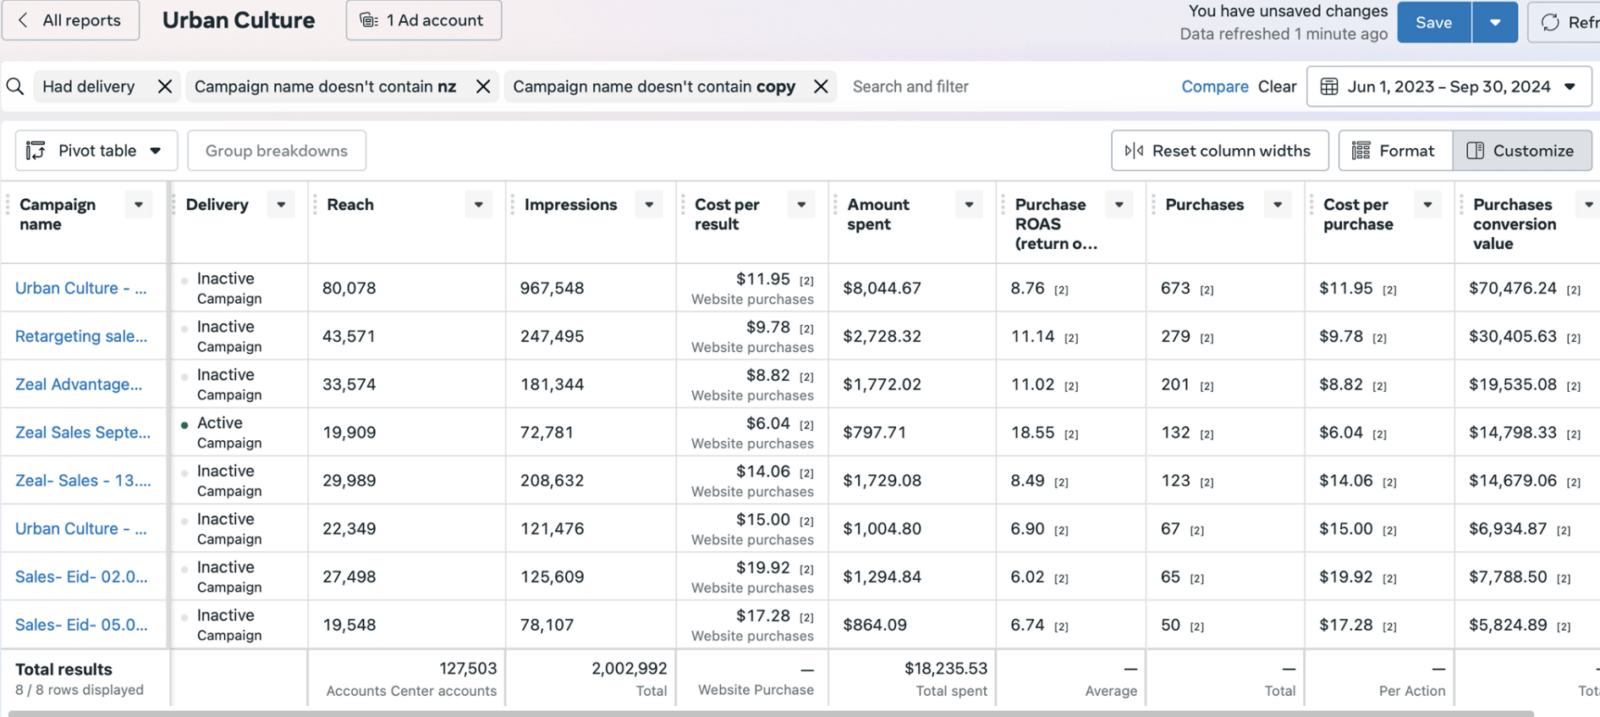Screen dimensions: 1600x717
Task: Select the Reach value 80,078
Action: pyautogui.click(x=349, y=288)
